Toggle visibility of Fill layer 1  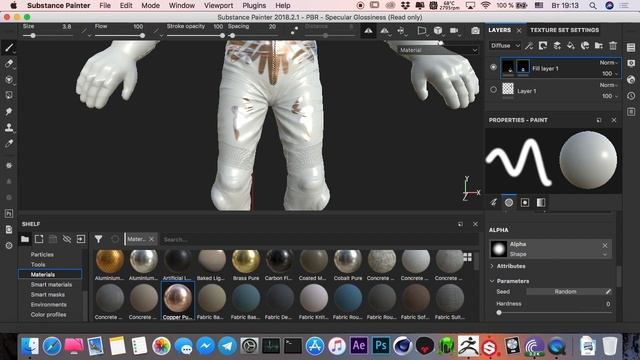(x=493, y=67)
